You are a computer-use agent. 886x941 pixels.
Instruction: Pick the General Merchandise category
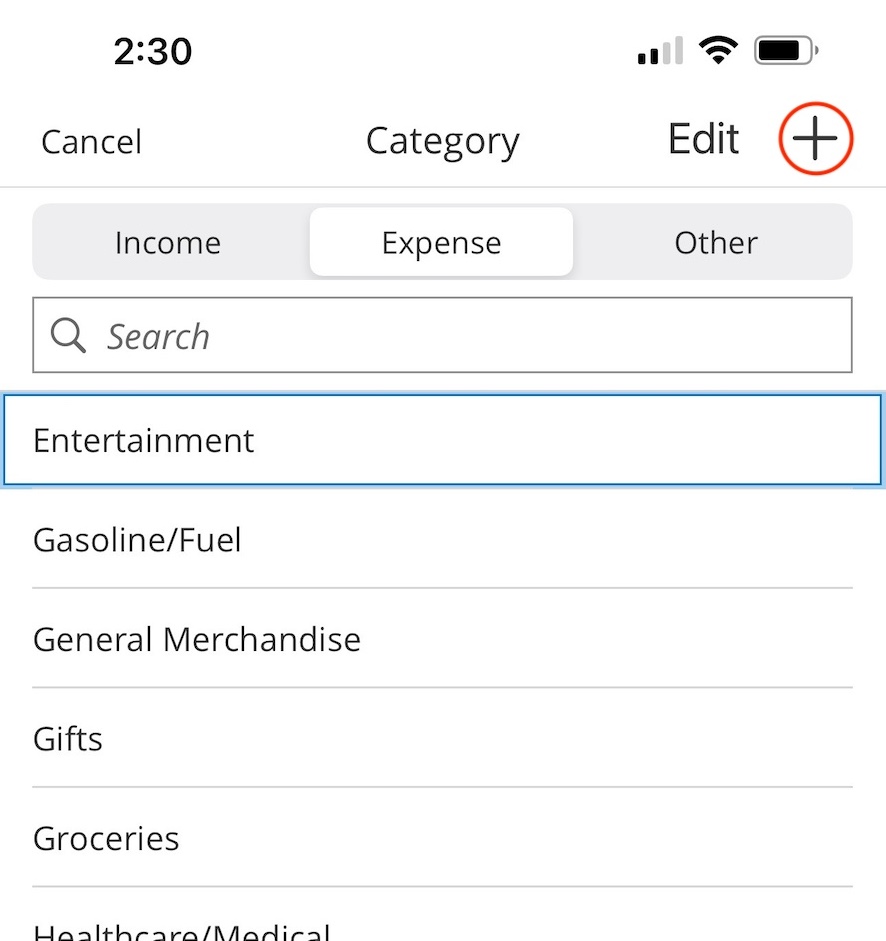click(442, 639)
